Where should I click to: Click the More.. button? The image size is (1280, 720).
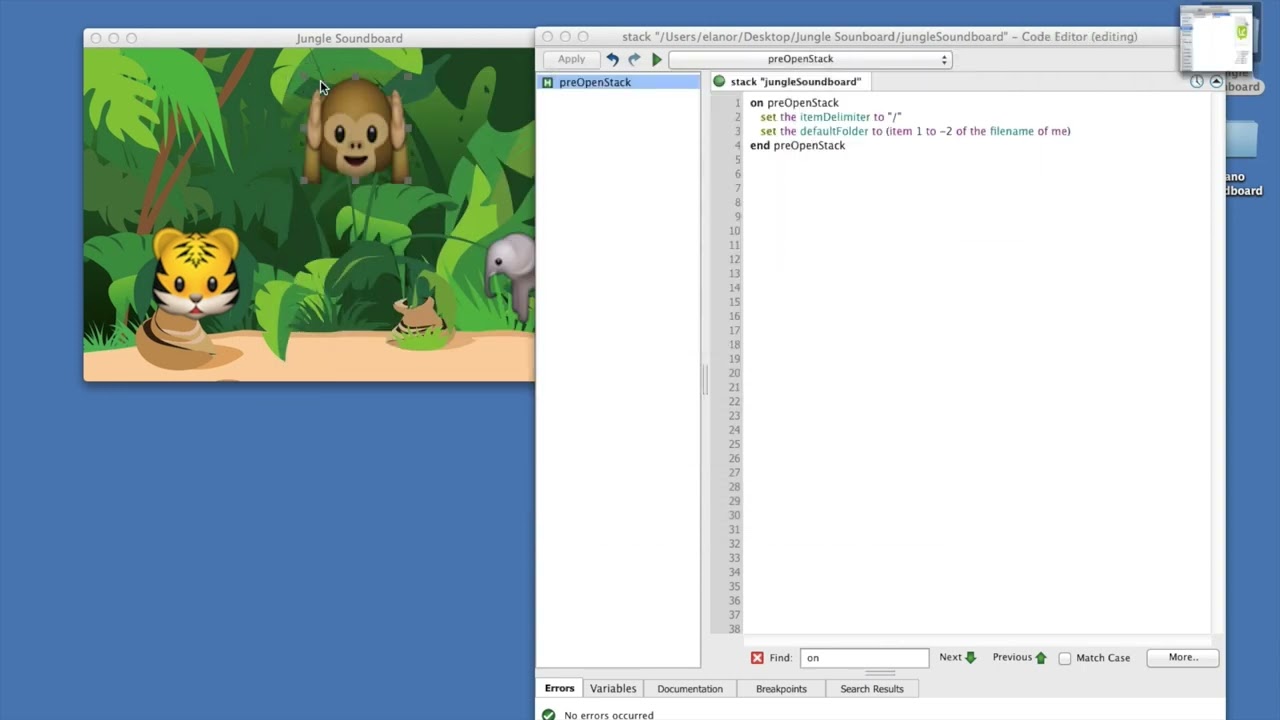pyautogui.click(x=1182, y=657)
